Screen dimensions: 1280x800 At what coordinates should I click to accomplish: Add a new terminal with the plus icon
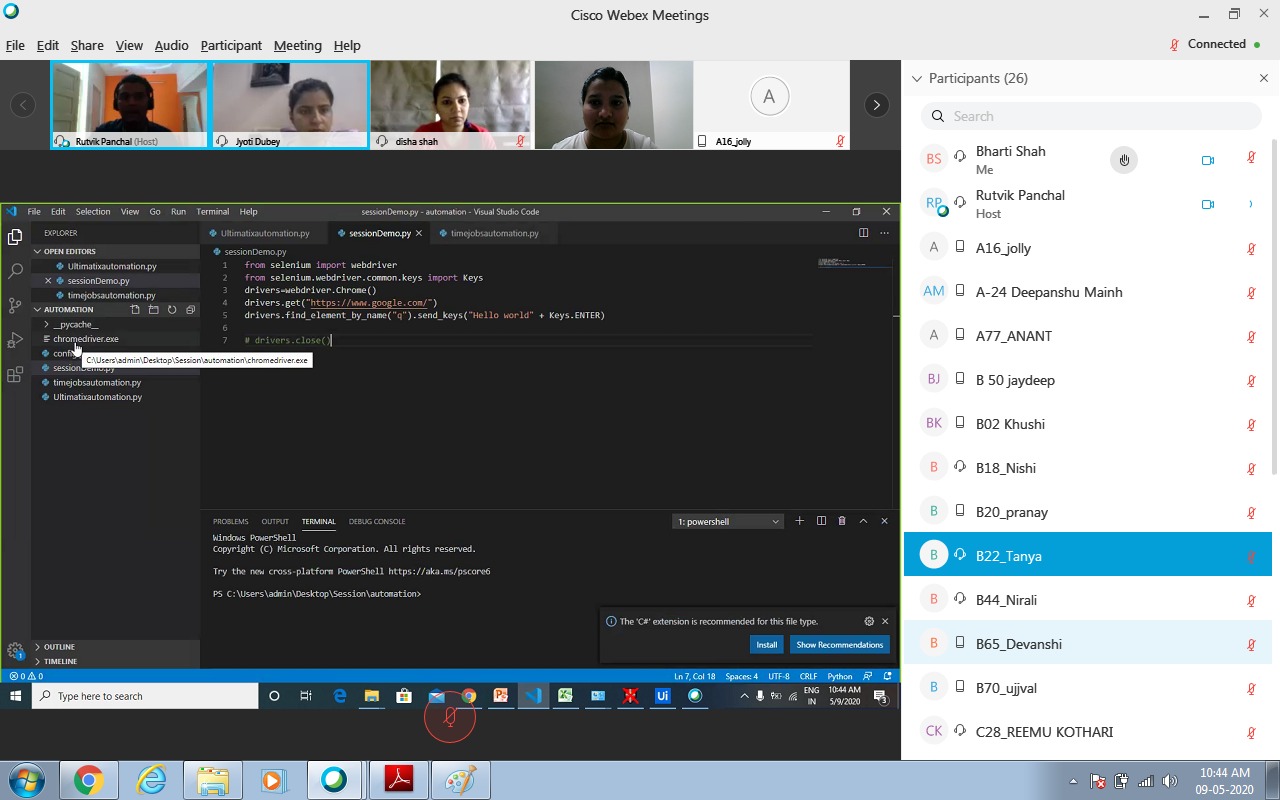pos(799,521)
